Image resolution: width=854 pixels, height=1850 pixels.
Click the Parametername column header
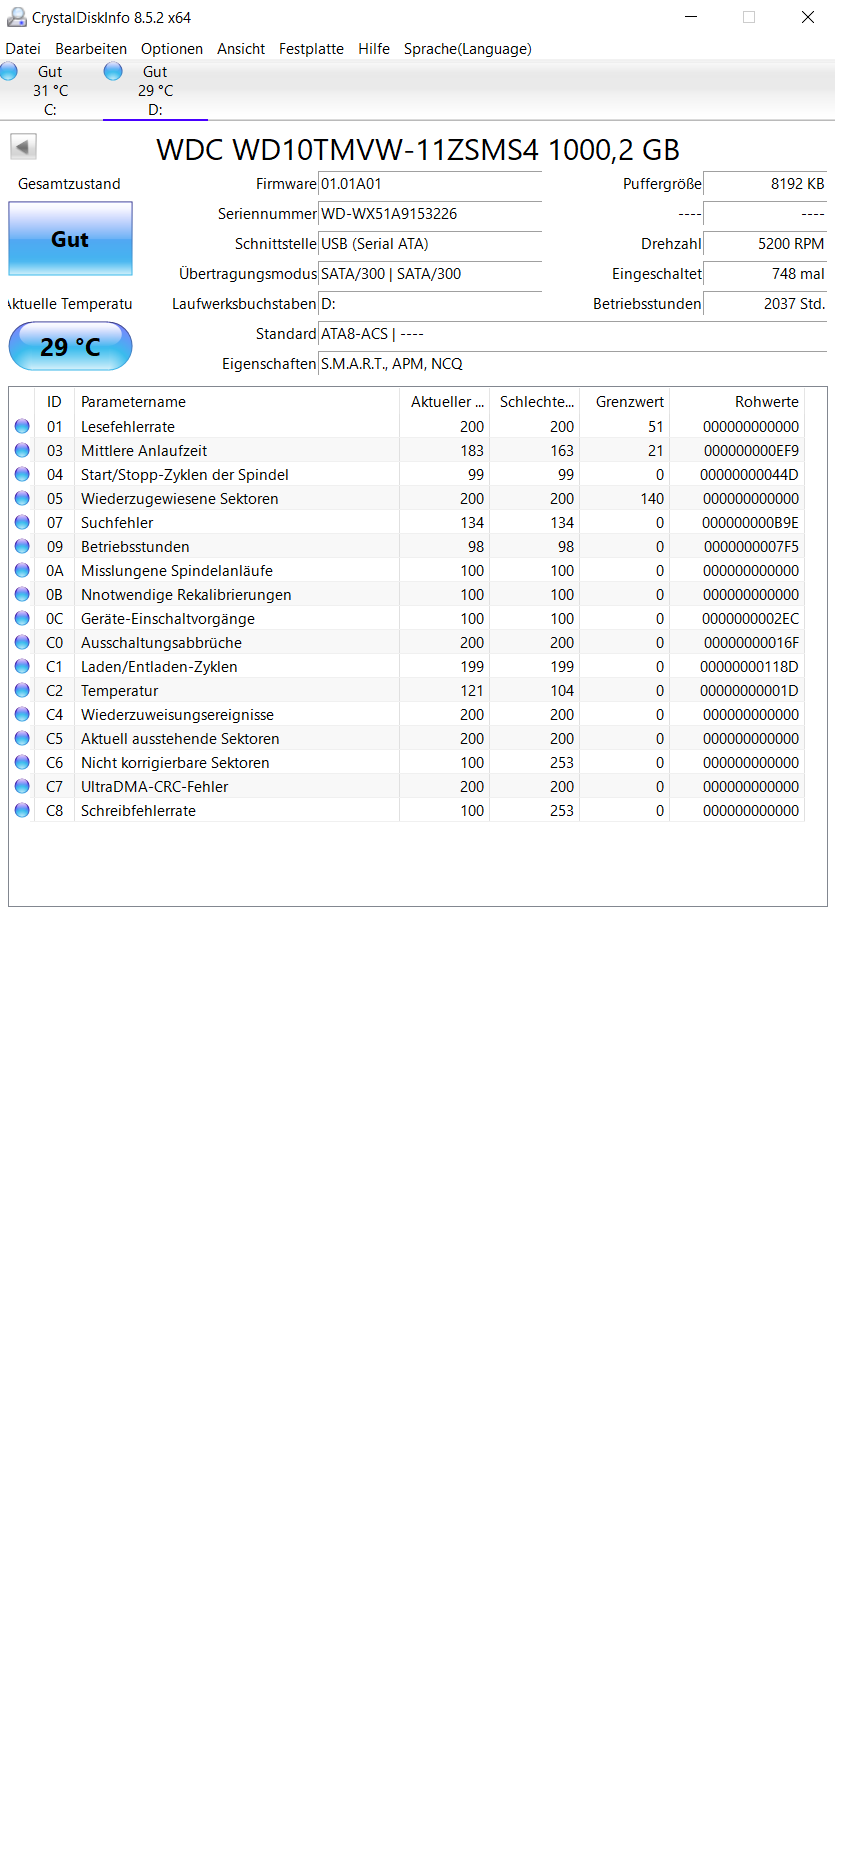(x=236, y=401)
